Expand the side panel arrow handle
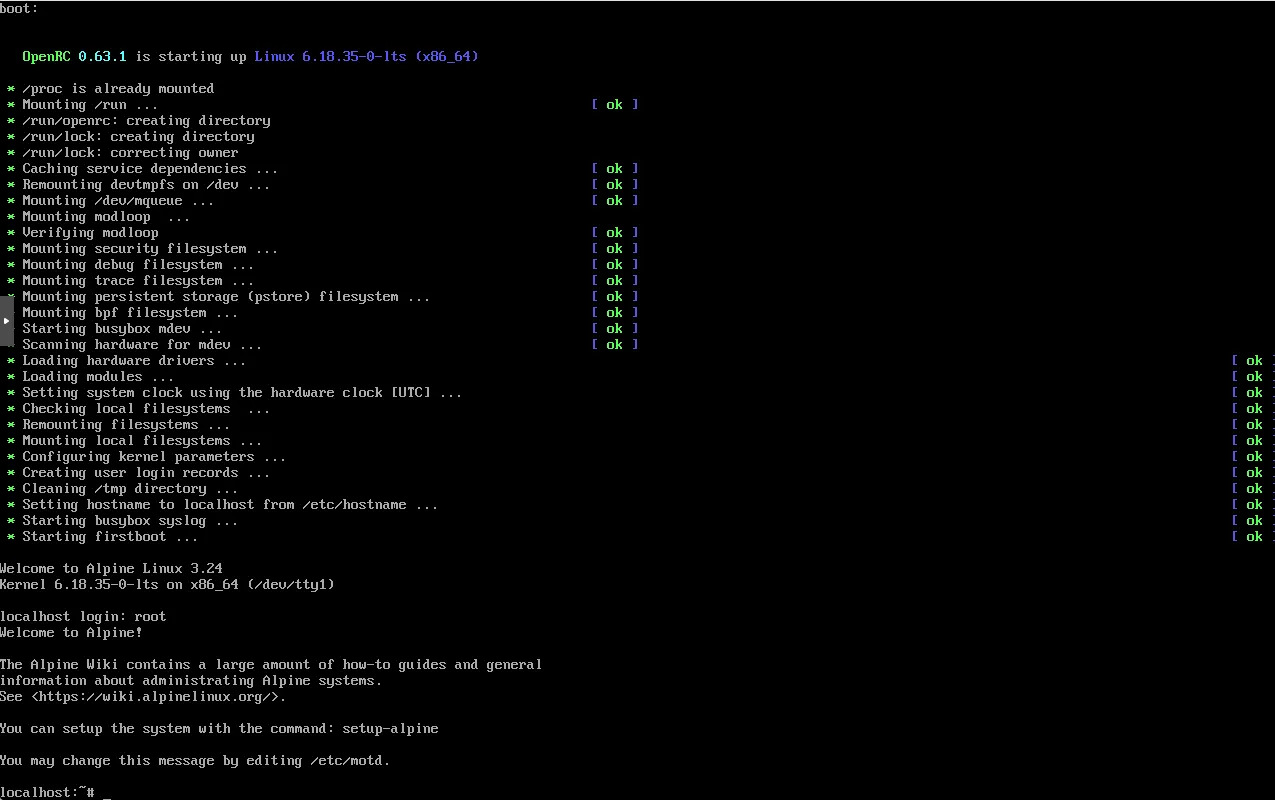This screenshot has width=1275, height=800. coord(7,320)
